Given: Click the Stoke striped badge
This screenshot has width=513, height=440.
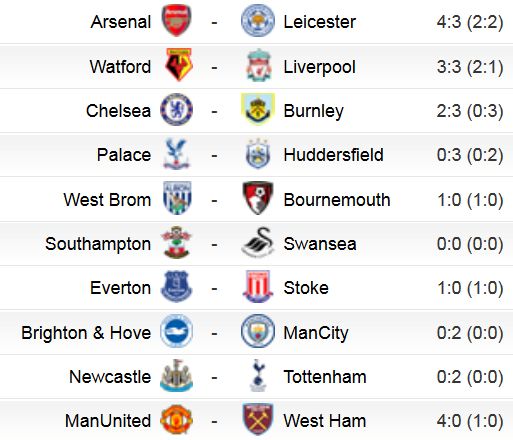Looking at the screenshot, I should [258, 287].
